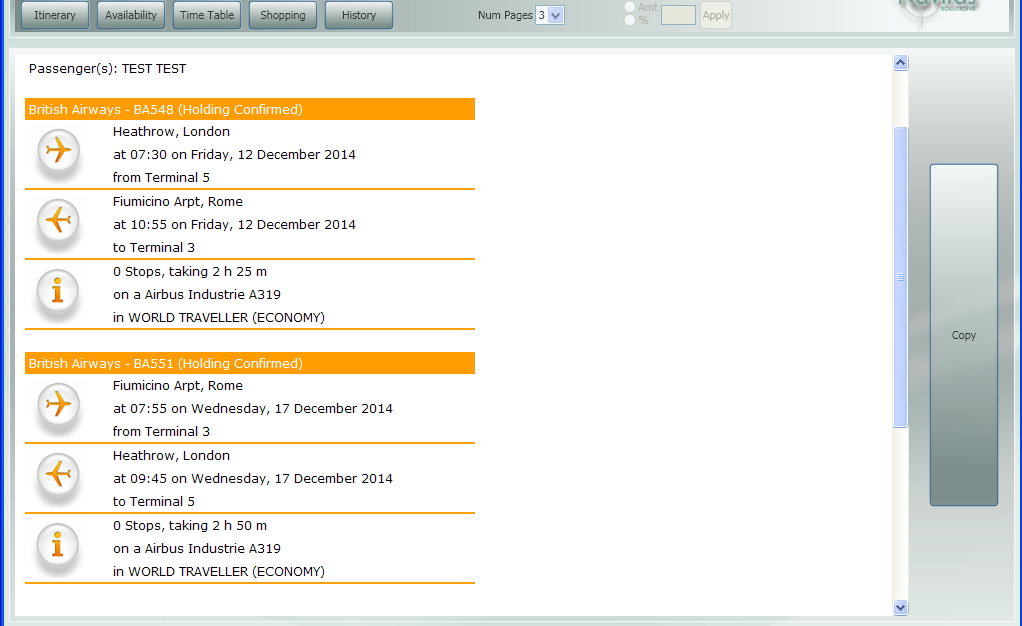The width and height of the screenshot is (1022, 626).
Task: Click BA551 'Heathrow, London' arrival text
Action: (171, 455)
